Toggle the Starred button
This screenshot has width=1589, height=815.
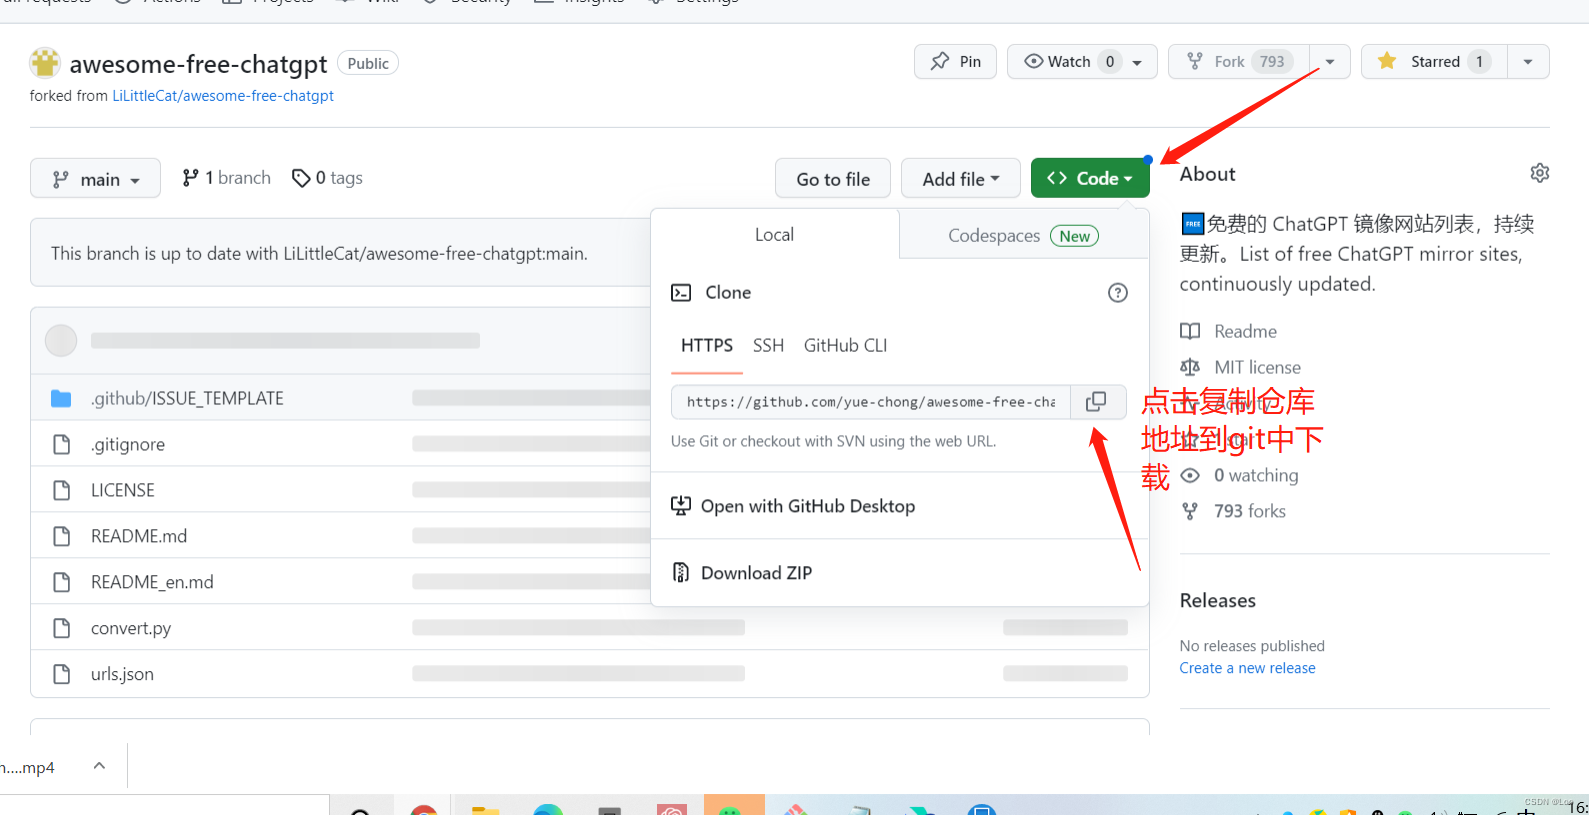[x=1434, y=61]
